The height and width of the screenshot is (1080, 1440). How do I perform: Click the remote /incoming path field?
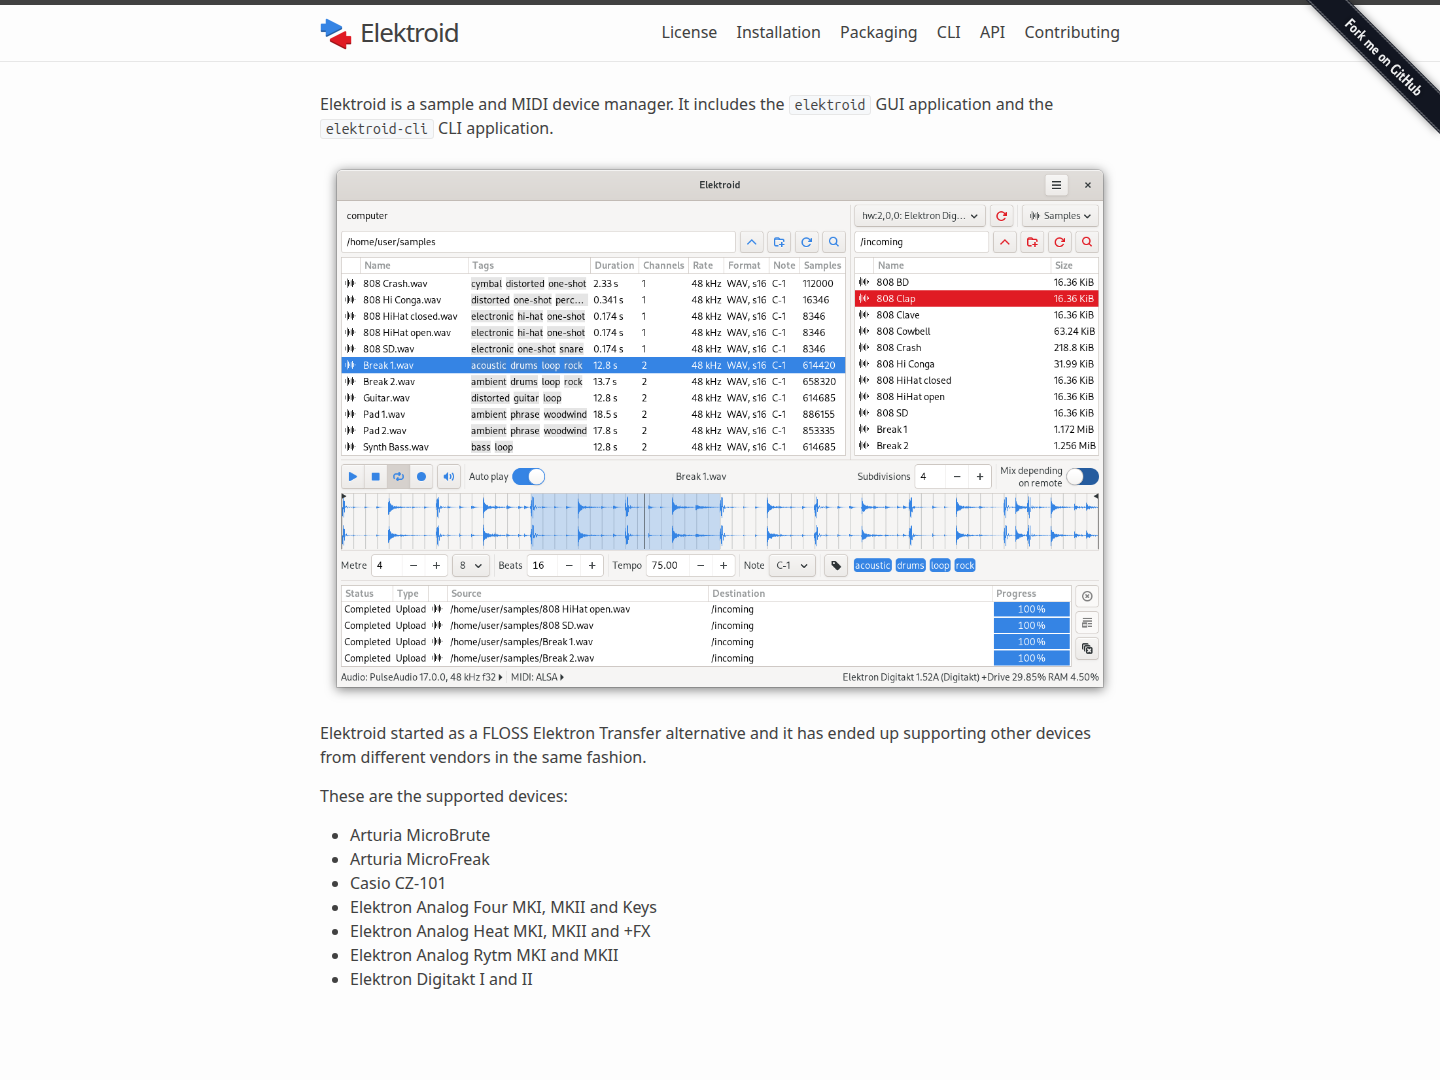coord(921,242)
